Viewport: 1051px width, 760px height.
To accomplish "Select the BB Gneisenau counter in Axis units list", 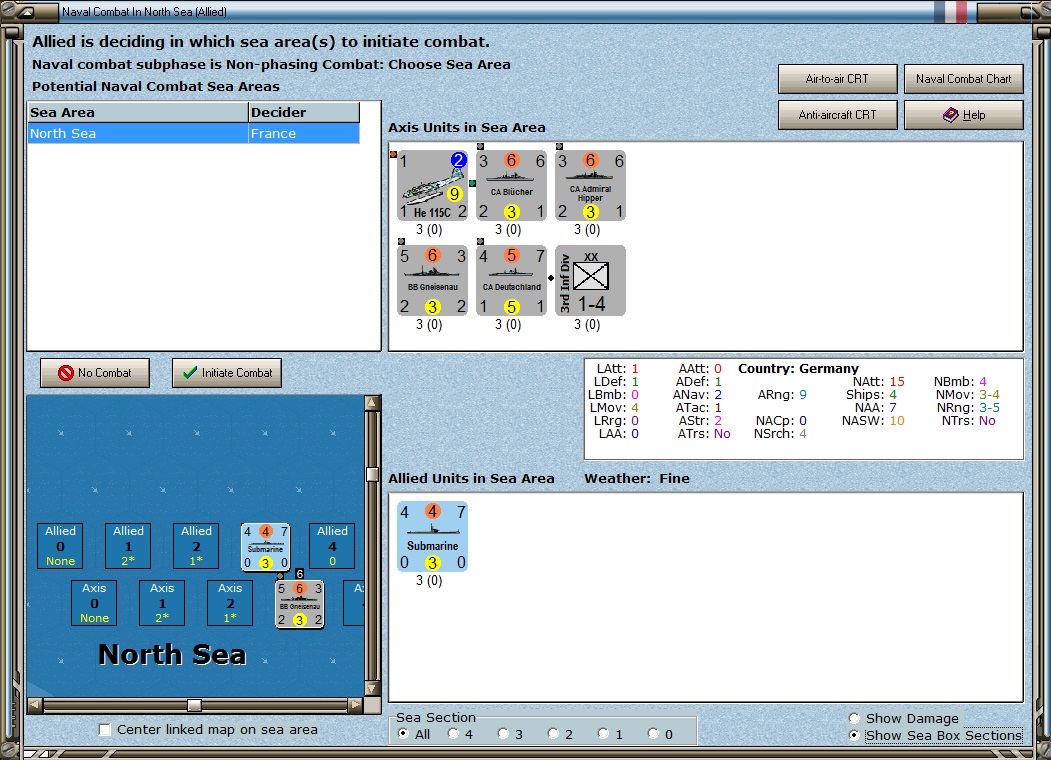I will (x=432, y=280).
